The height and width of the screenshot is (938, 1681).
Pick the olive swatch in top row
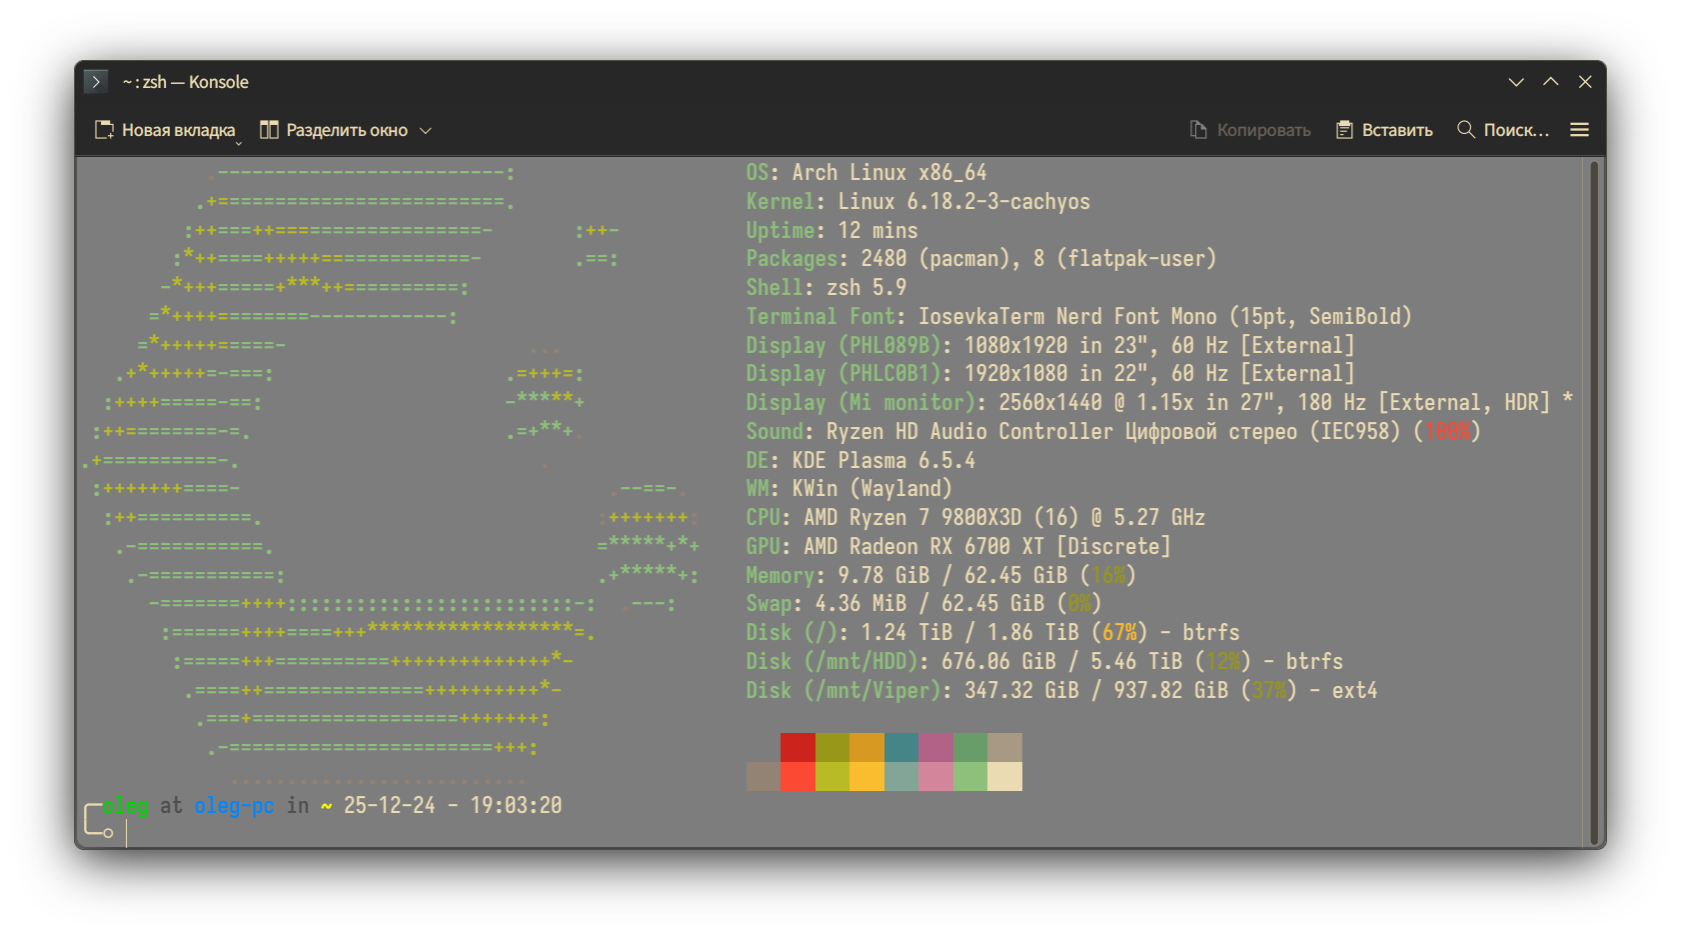832,748
